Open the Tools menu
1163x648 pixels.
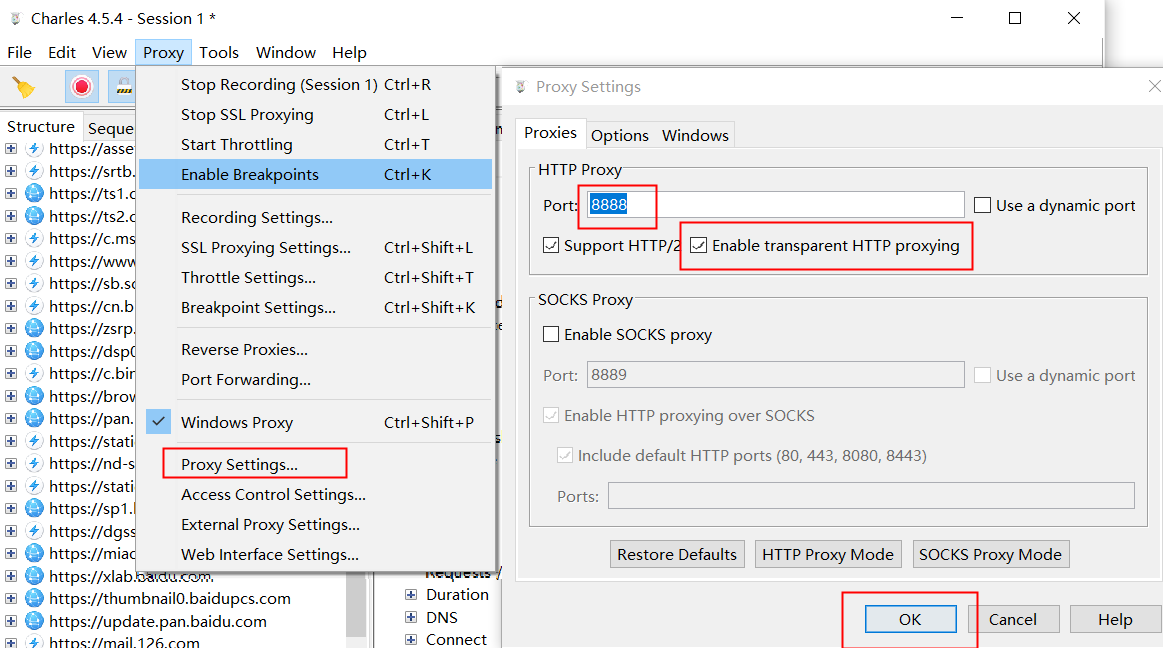(x=219, y=53)
